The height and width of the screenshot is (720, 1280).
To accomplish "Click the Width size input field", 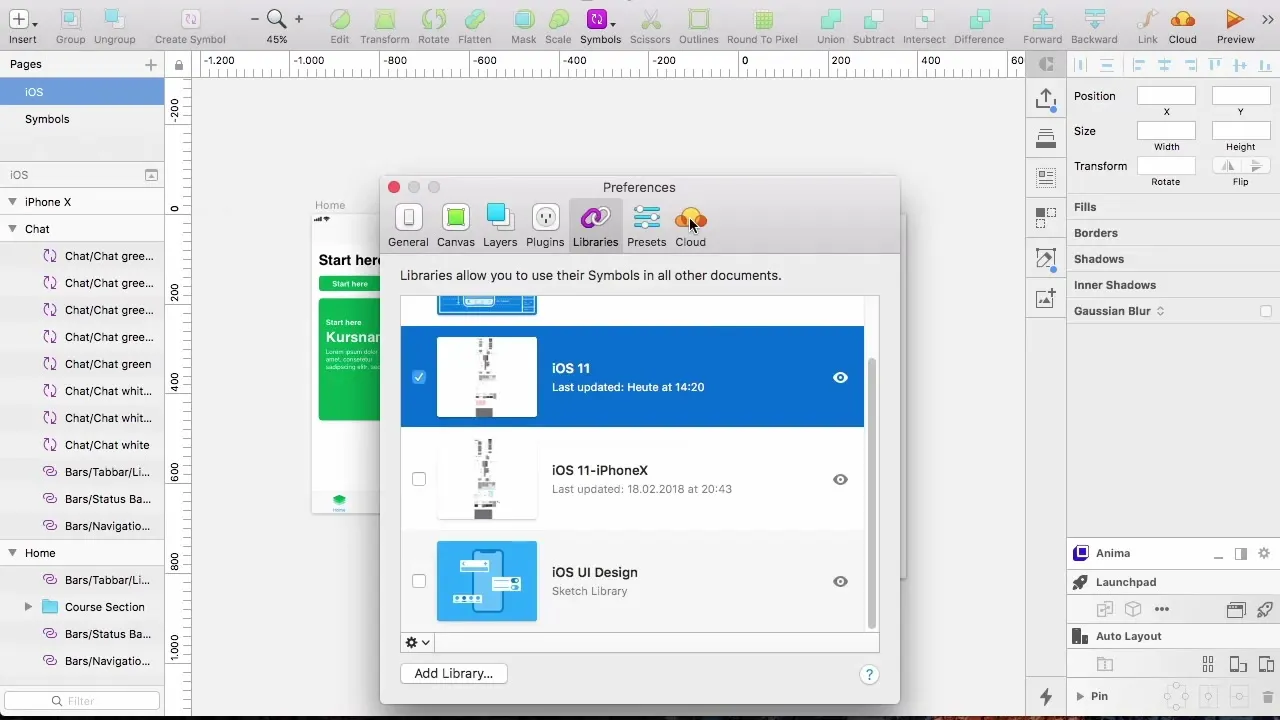I will [x=1166, y=131].
